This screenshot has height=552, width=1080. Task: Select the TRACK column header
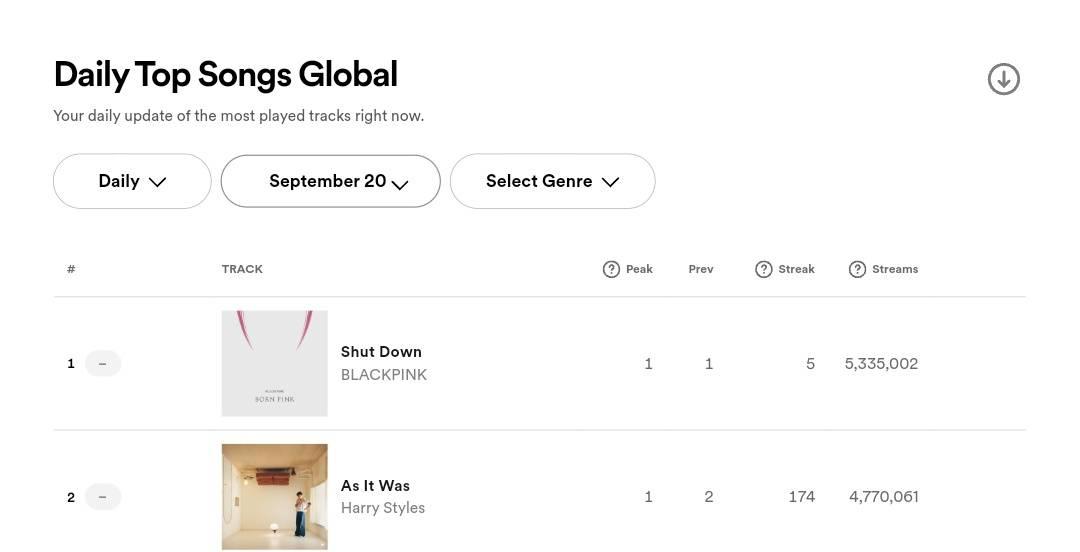point(242,269)
